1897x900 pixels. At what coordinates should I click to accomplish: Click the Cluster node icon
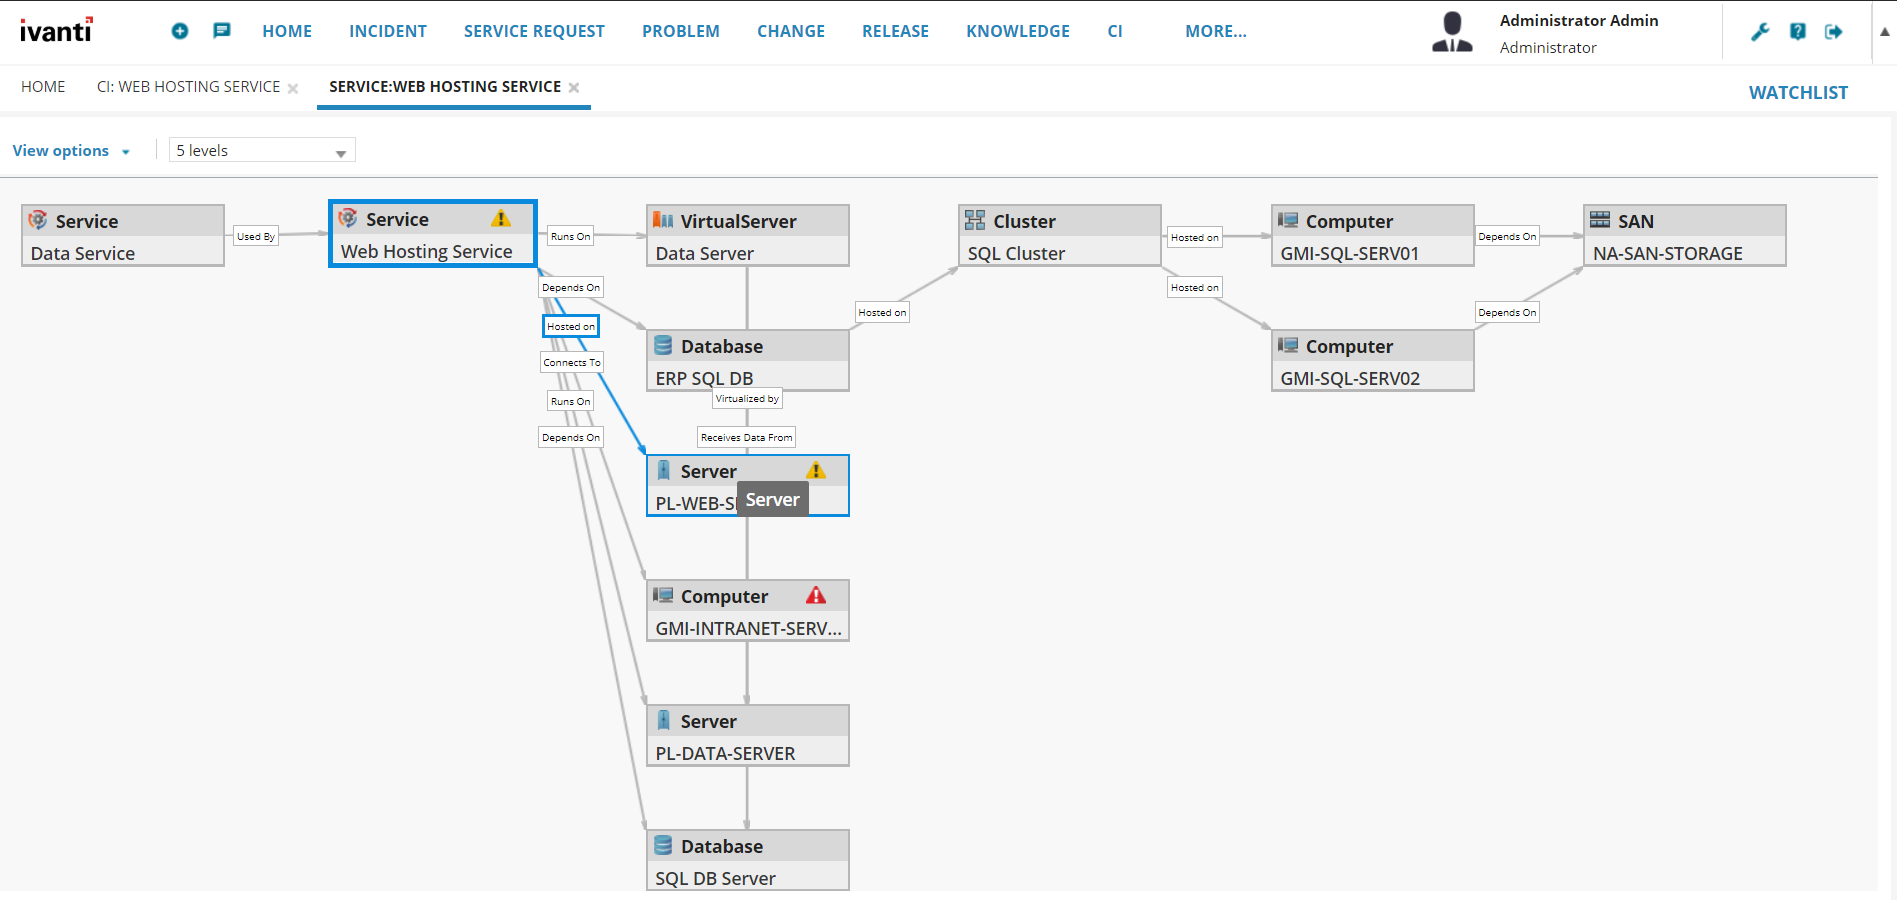pyautogui.click(x=975, y=221)
